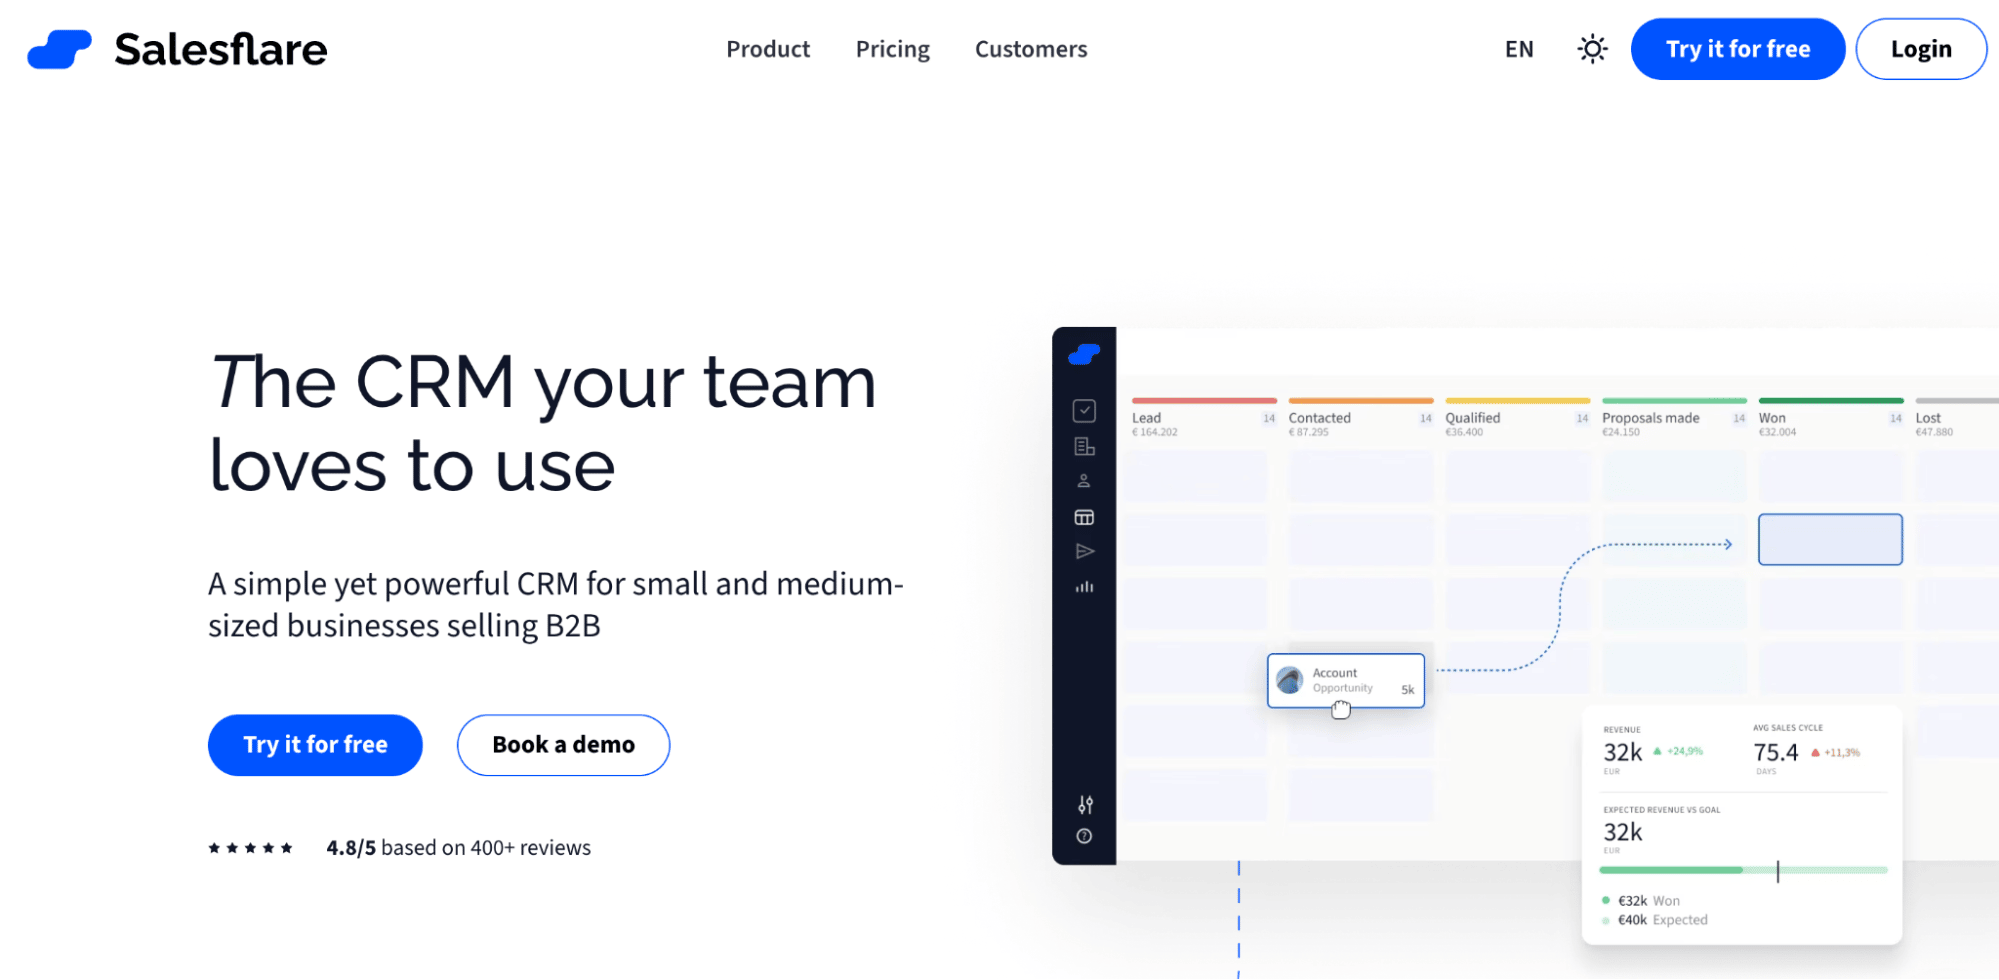Click the Login link

(x=1920, y=48)
